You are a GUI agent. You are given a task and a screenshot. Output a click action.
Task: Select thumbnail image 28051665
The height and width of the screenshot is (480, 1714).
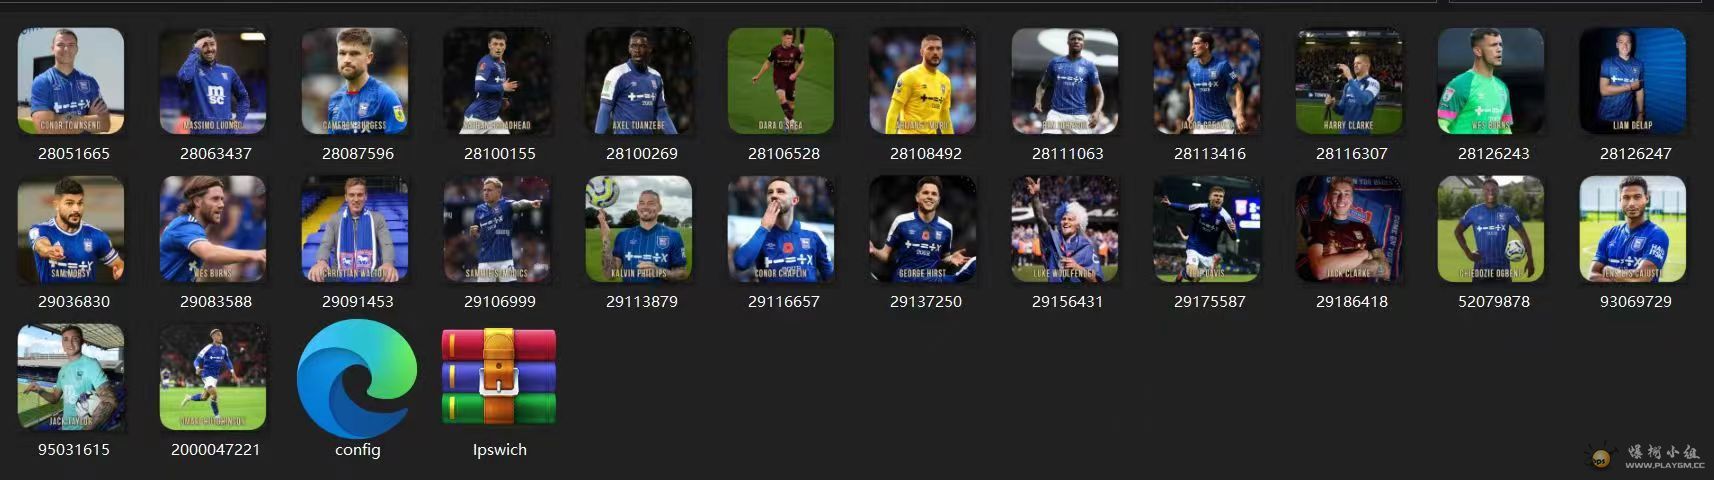click(71, 81)
